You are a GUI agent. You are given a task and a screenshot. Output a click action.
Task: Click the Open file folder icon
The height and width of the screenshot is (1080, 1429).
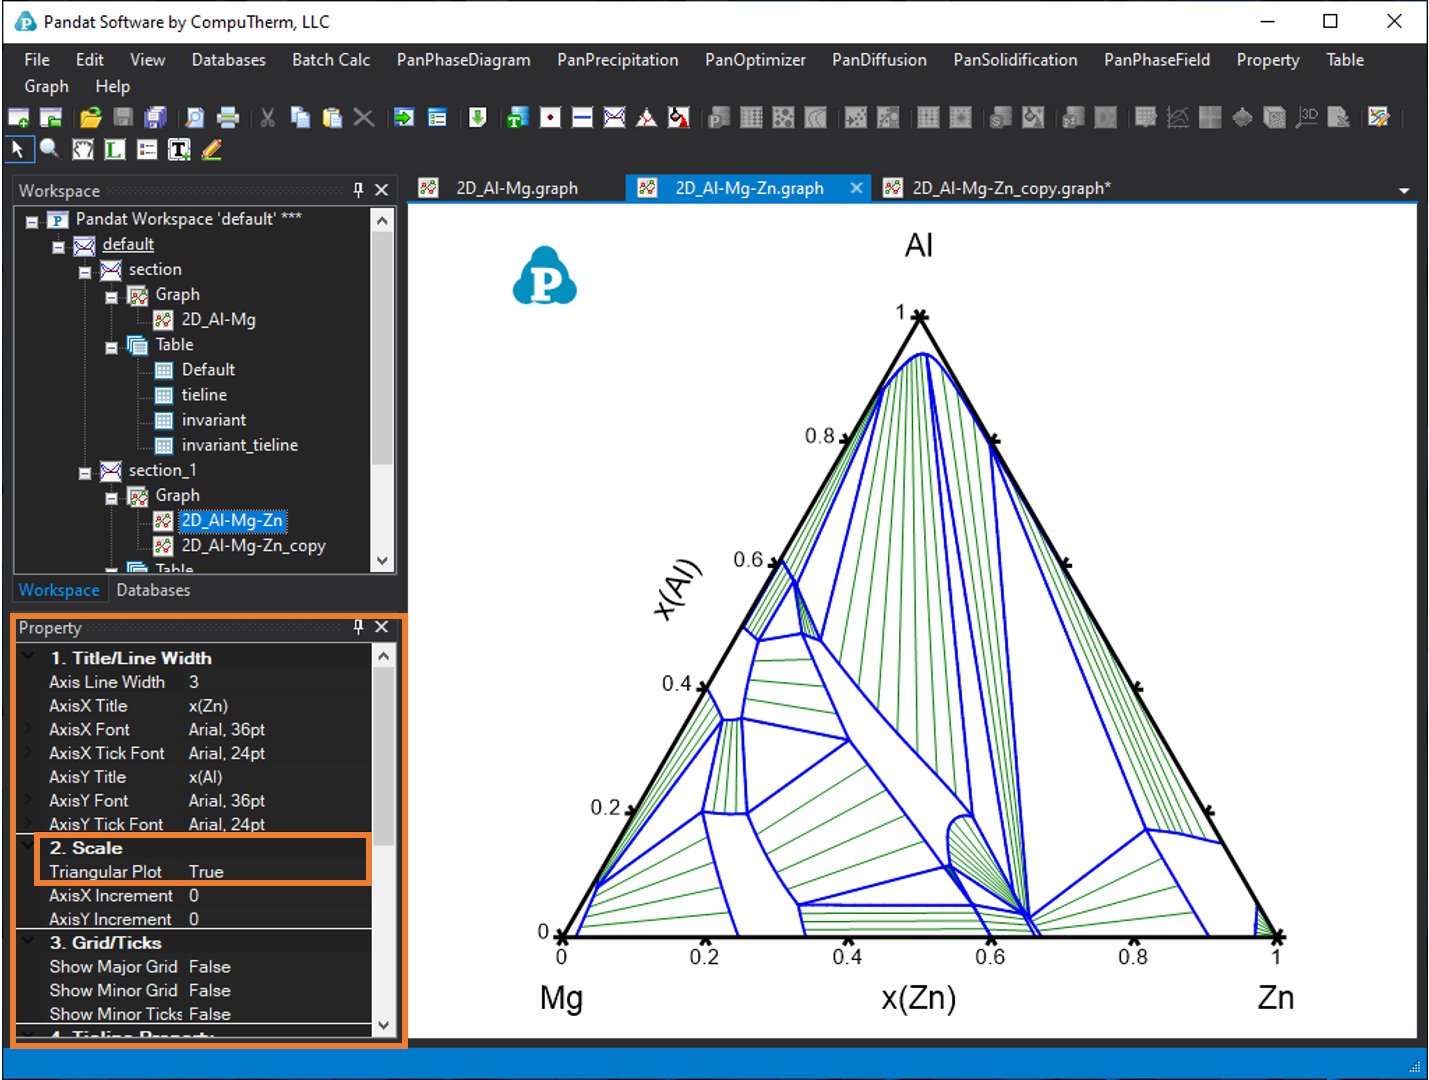[90, 118]
